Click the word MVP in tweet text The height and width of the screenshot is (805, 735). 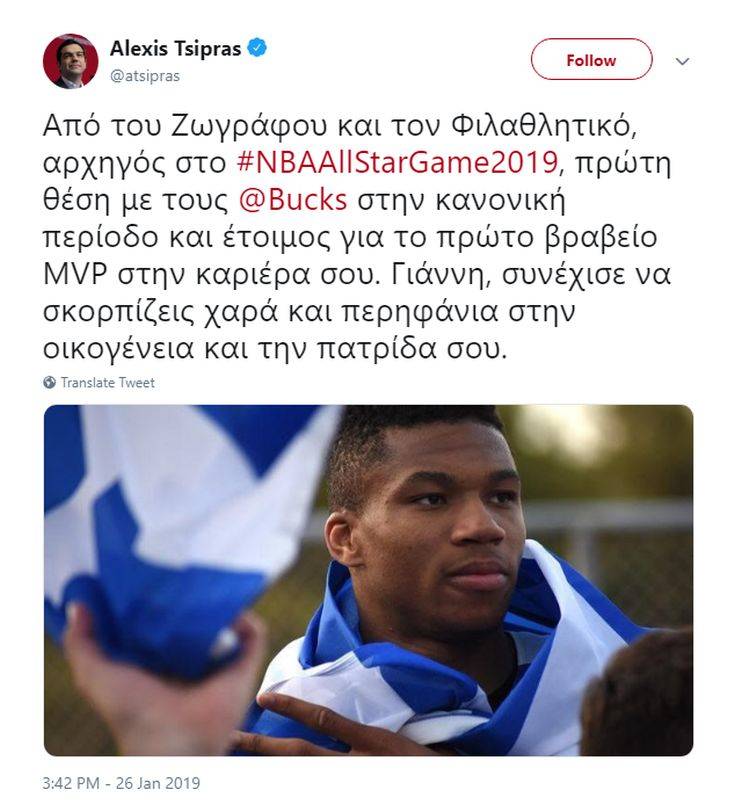tap(75, 275)
